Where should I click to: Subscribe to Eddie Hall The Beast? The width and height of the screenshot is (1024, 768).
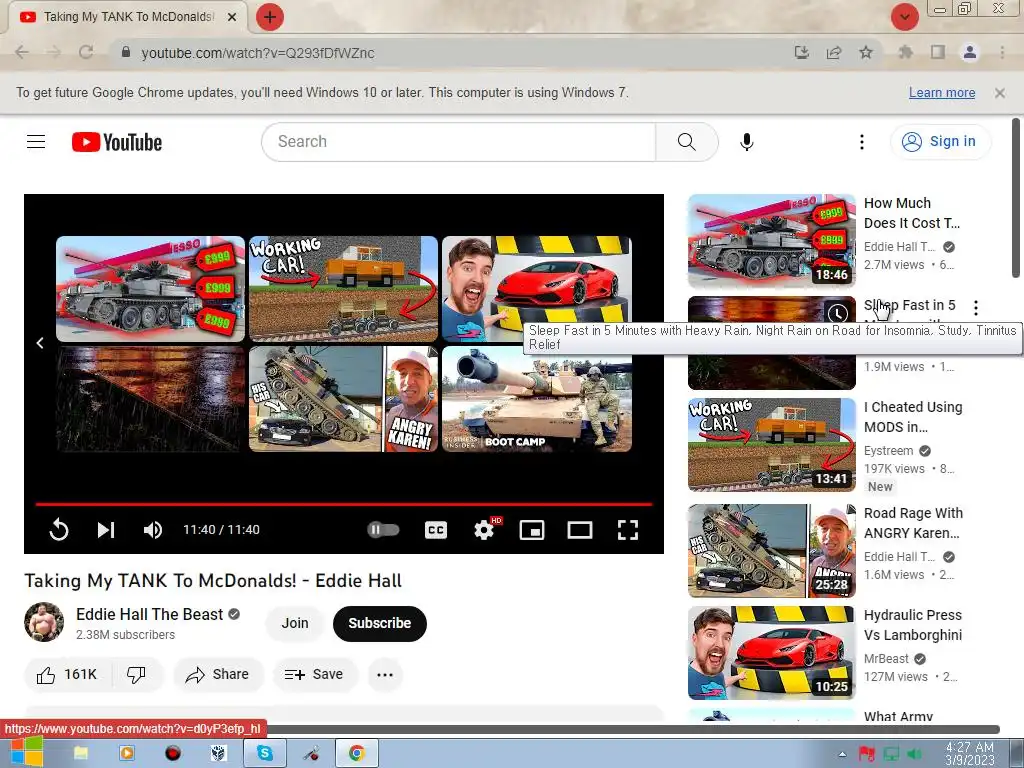[379, 623]
